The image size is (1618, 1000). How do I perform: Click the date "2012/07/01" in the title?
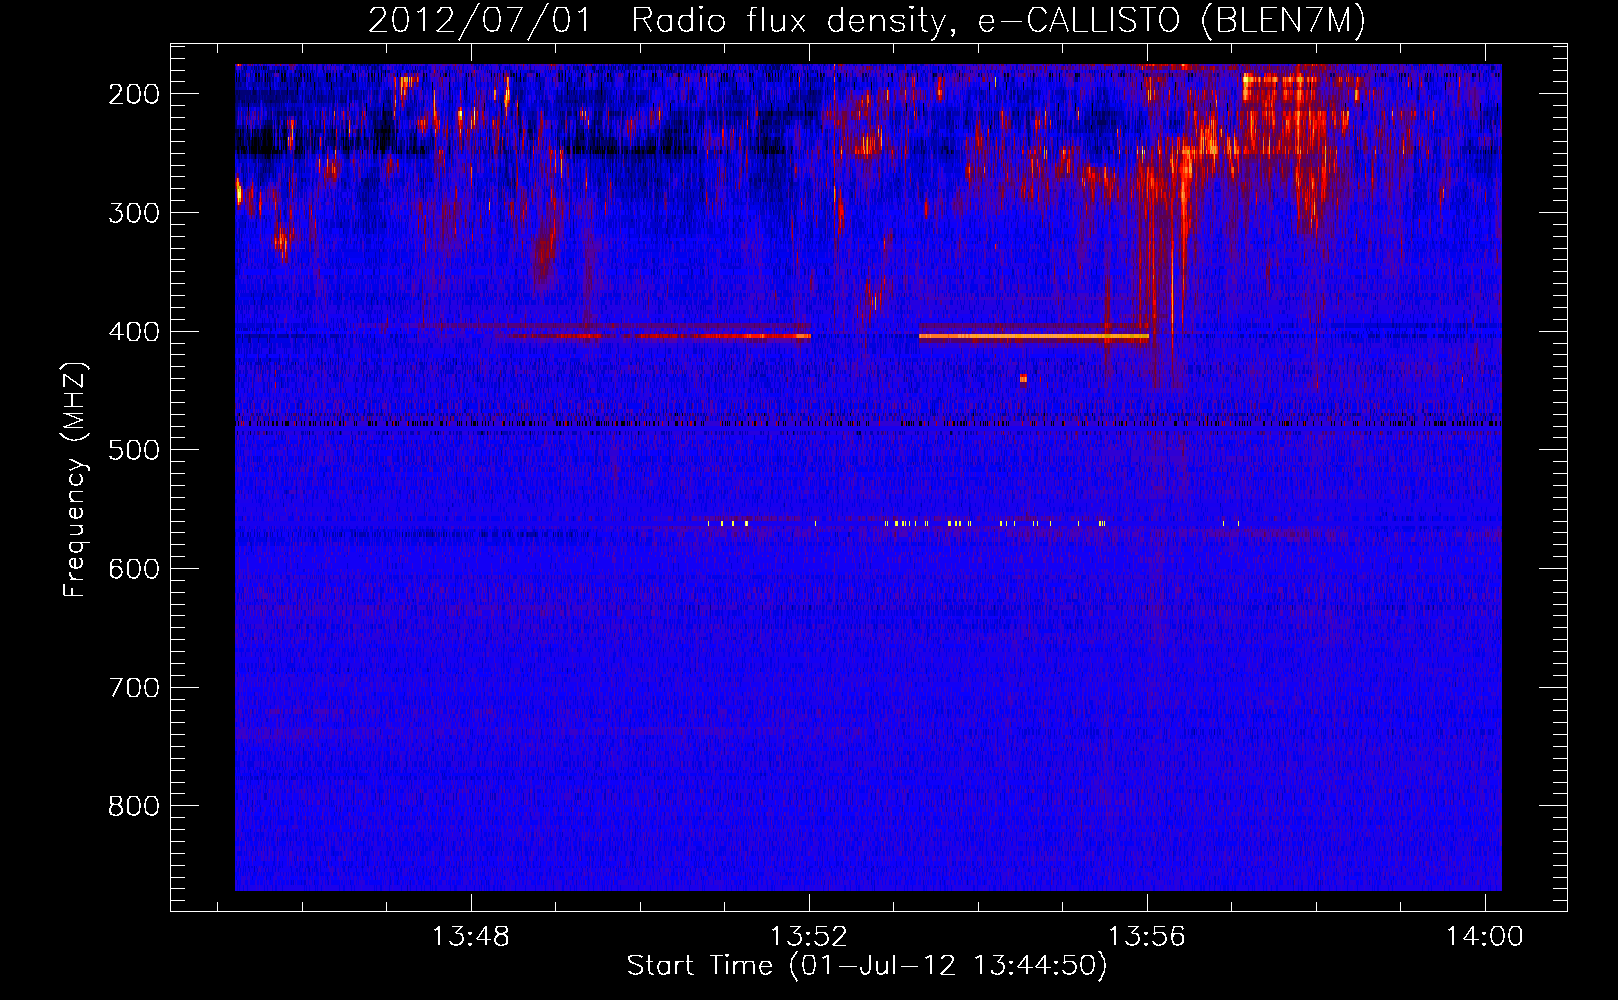click(x=480, y=21)
